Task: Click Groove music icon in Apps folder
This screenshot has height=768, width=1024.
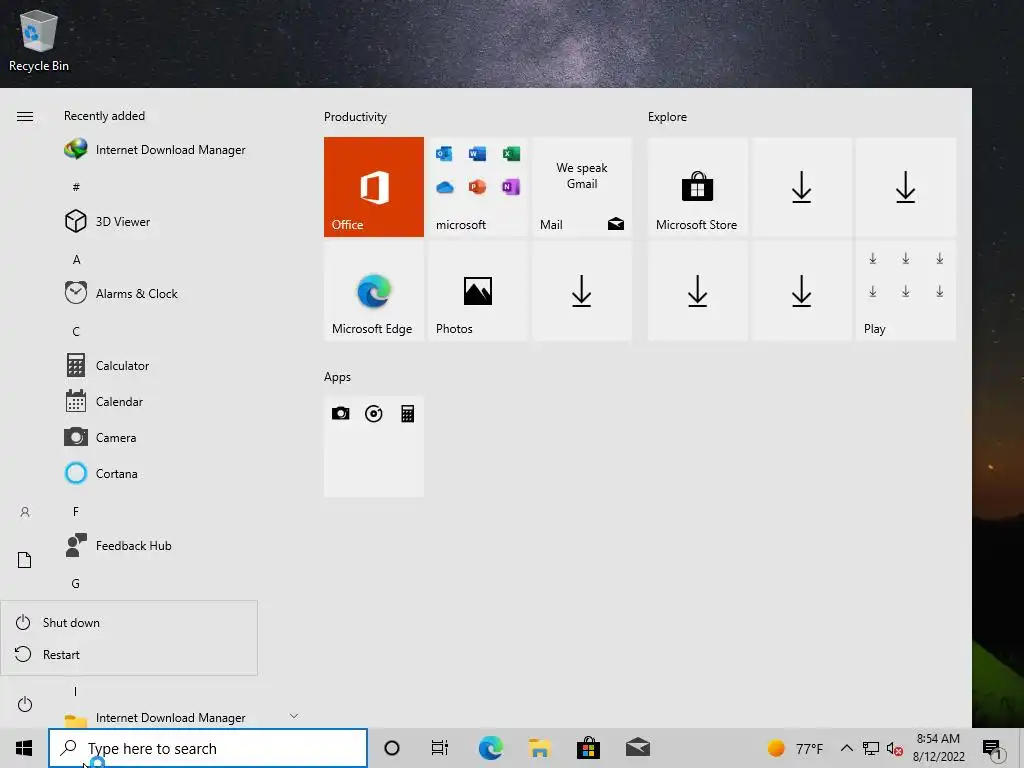Action: pos(374,413)
